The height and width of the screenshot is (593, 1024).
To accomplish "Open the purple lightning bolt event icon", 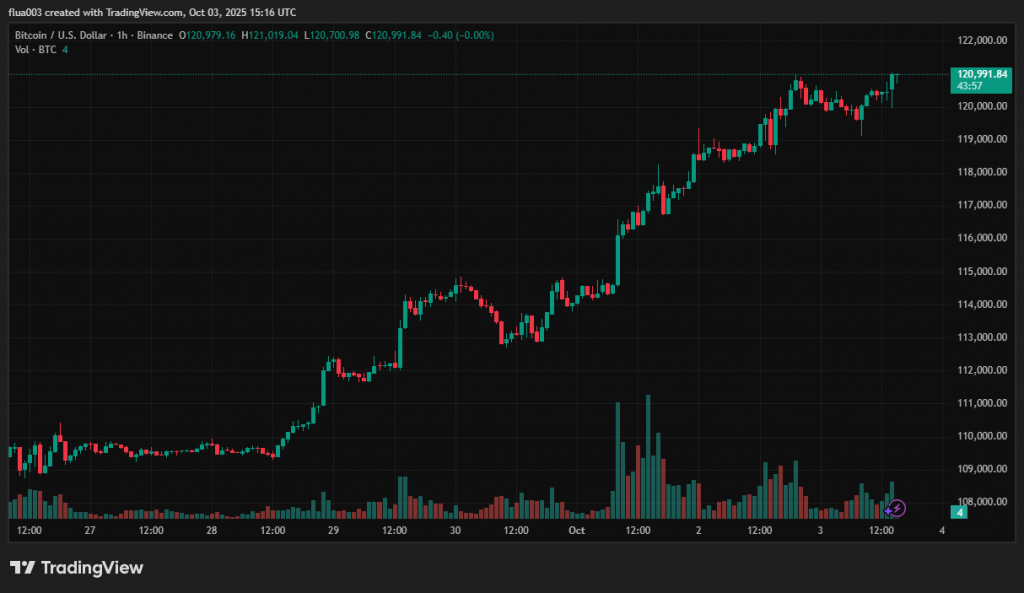I will pyautogui.click(x=898, y=508).
